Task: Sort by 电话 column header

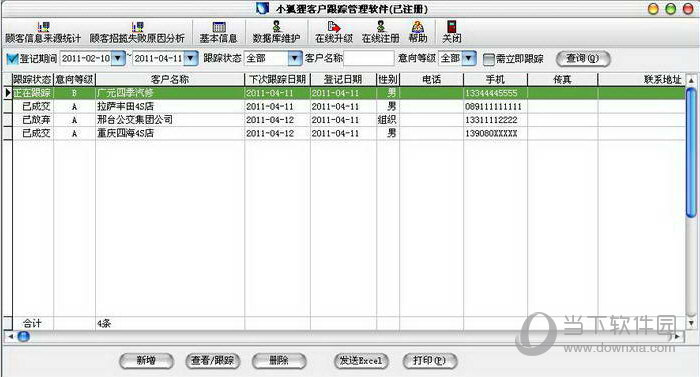Action: 431,80
